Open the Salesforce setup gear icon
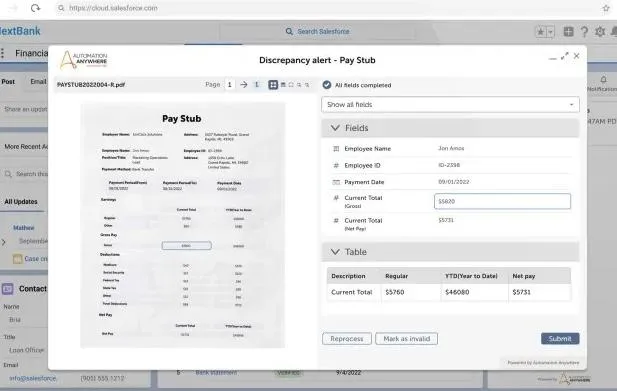Screen dimensions: 617x391 [600, 31]
